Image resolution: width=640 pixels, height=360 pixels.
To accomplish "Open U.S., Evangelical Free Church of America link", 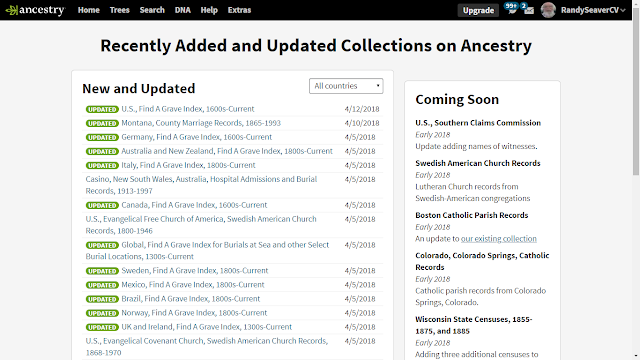I will point(201,225).
